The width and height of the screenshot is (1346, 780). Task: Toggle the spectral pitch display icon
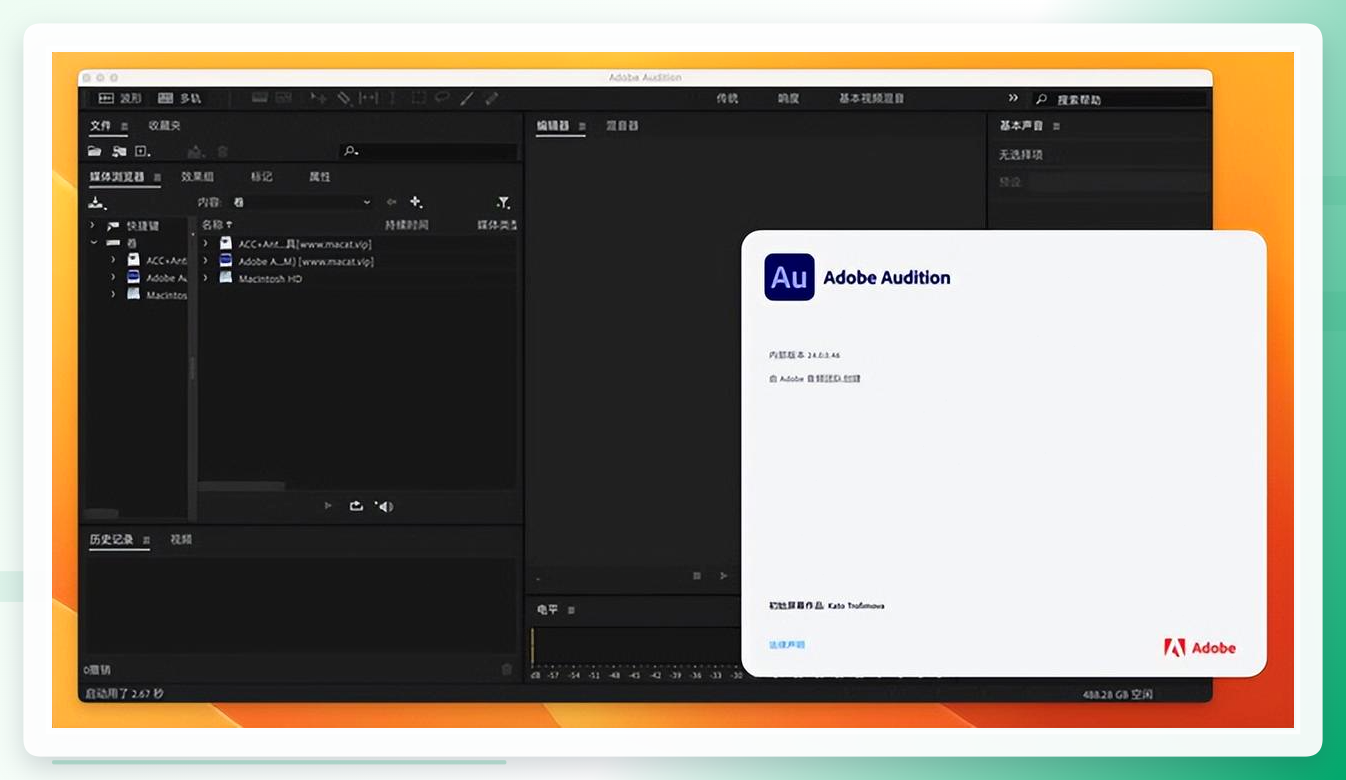[284, 98]
